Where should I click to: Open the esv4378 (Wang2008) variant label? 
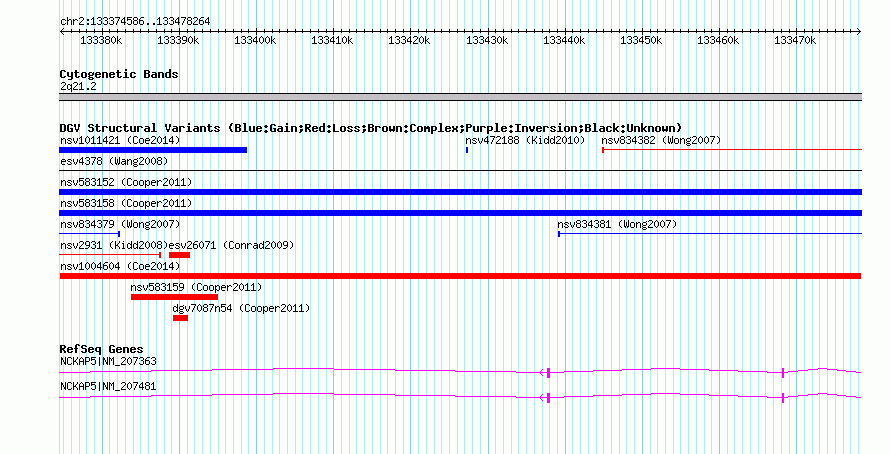(114, 161)
